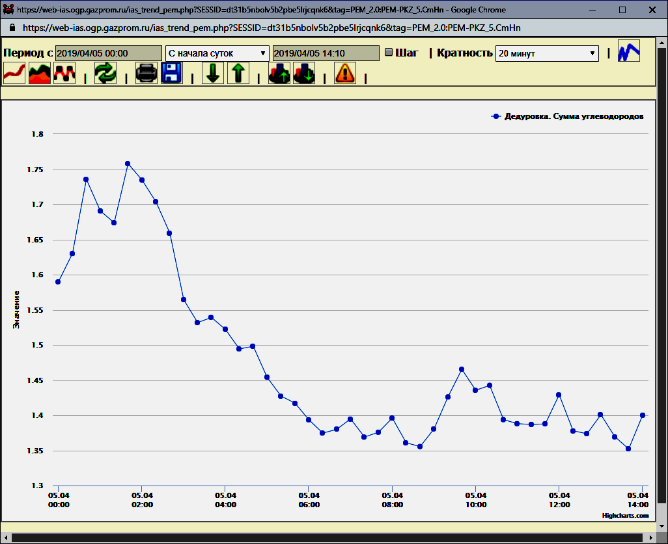Click the 'Значение' y-axis title
This screenshot has height=544, width=668.
pyautogui.click(x=16, y=310)
